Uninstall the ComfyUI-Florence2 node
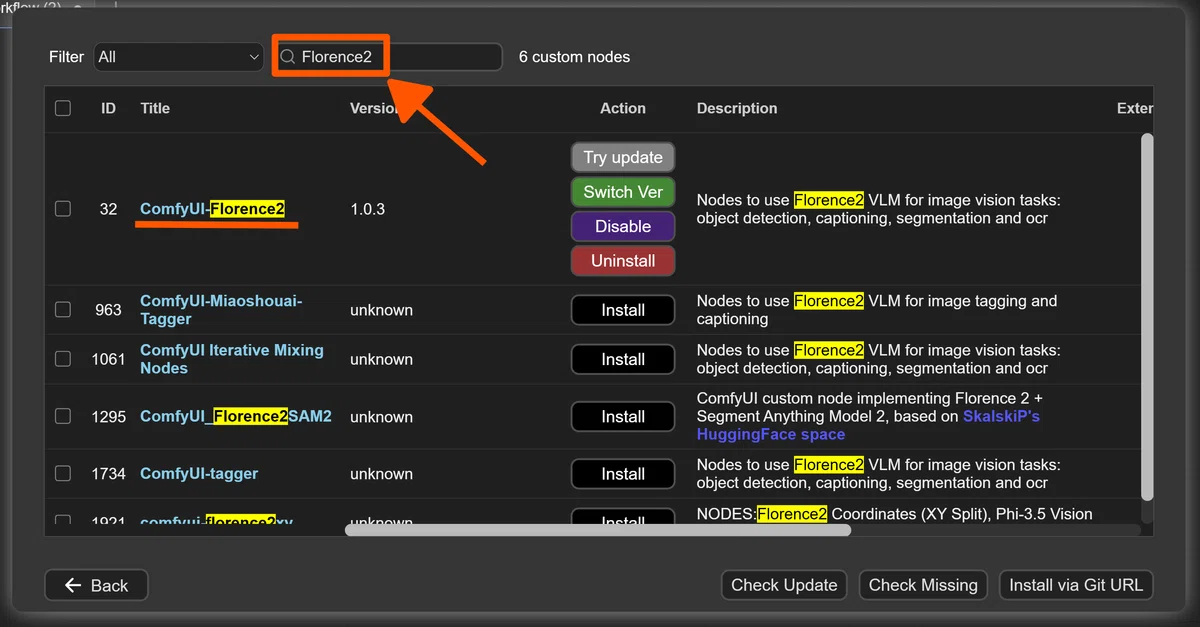The height and width of the screenshot is (627, 1200). pyautogui.click(x=623, y=261)
